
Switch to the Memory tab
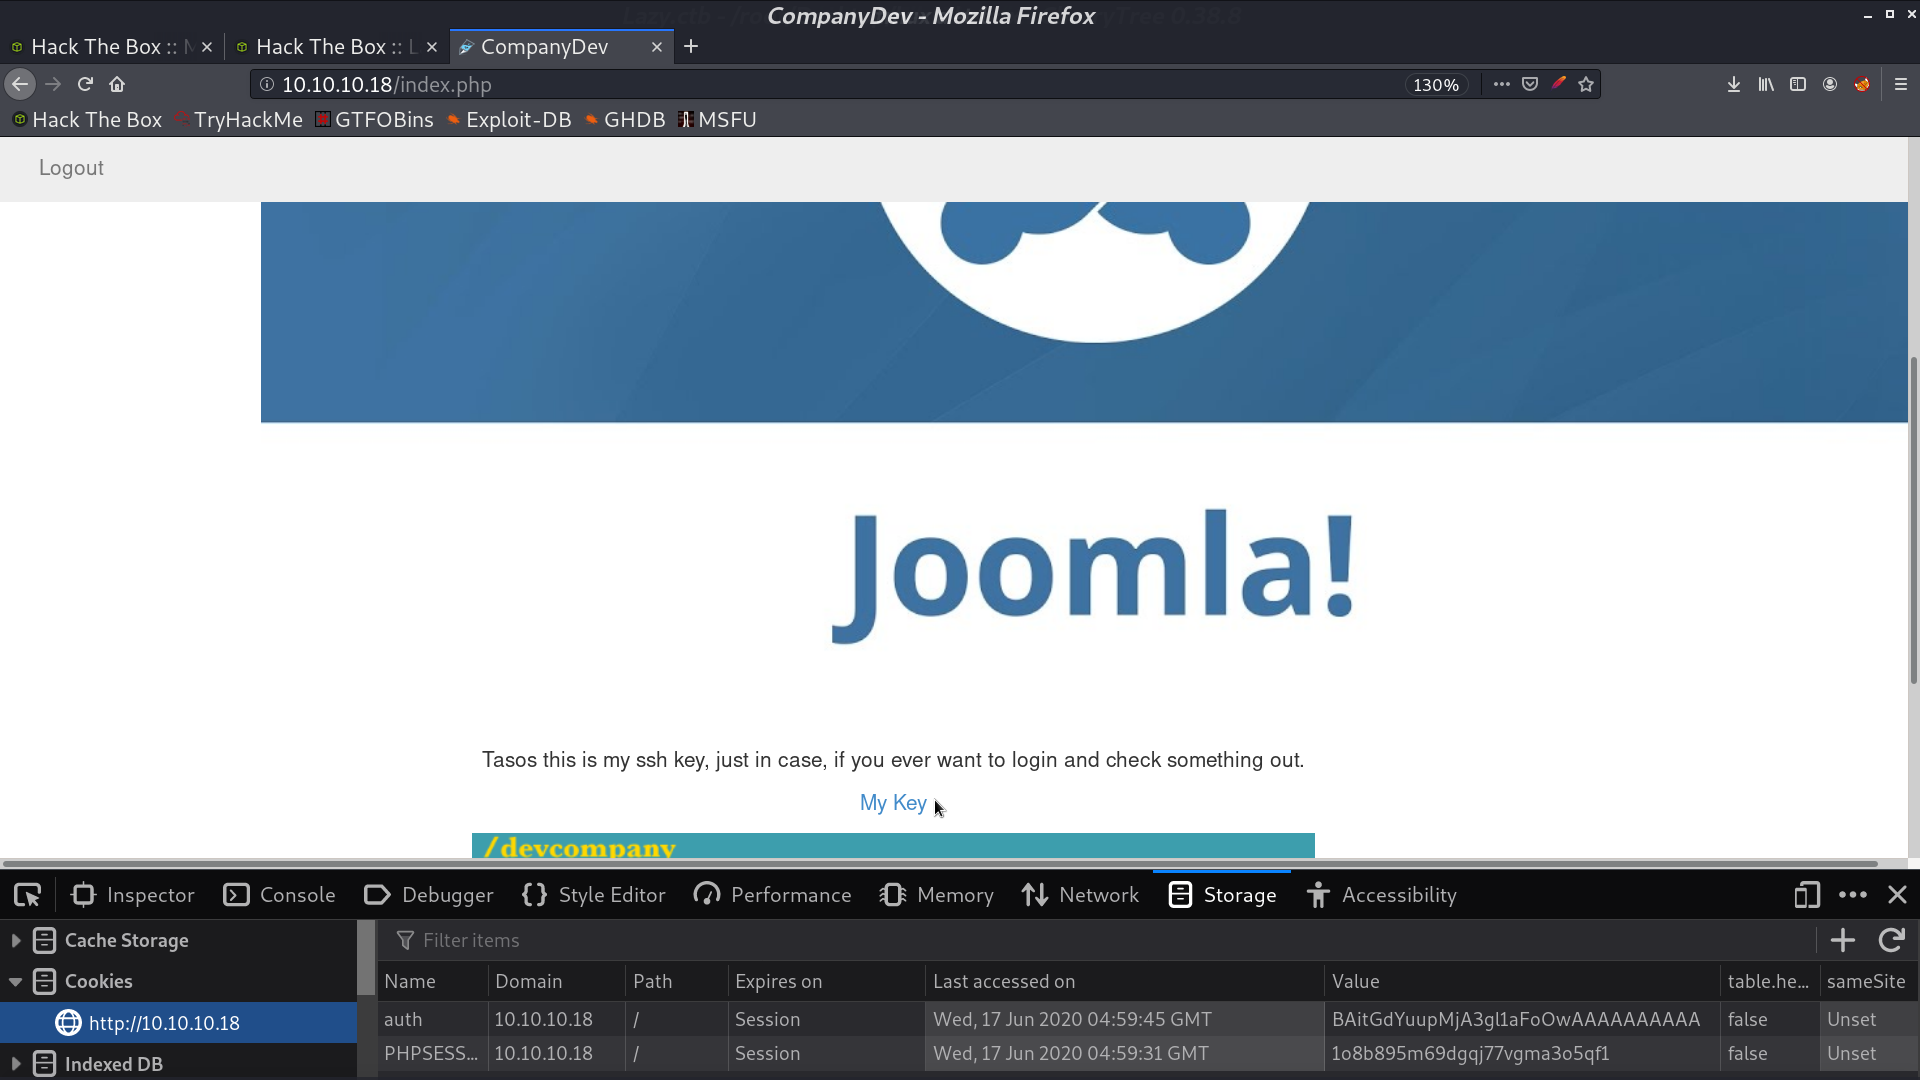pyautogui.click(x=937, y=895)
